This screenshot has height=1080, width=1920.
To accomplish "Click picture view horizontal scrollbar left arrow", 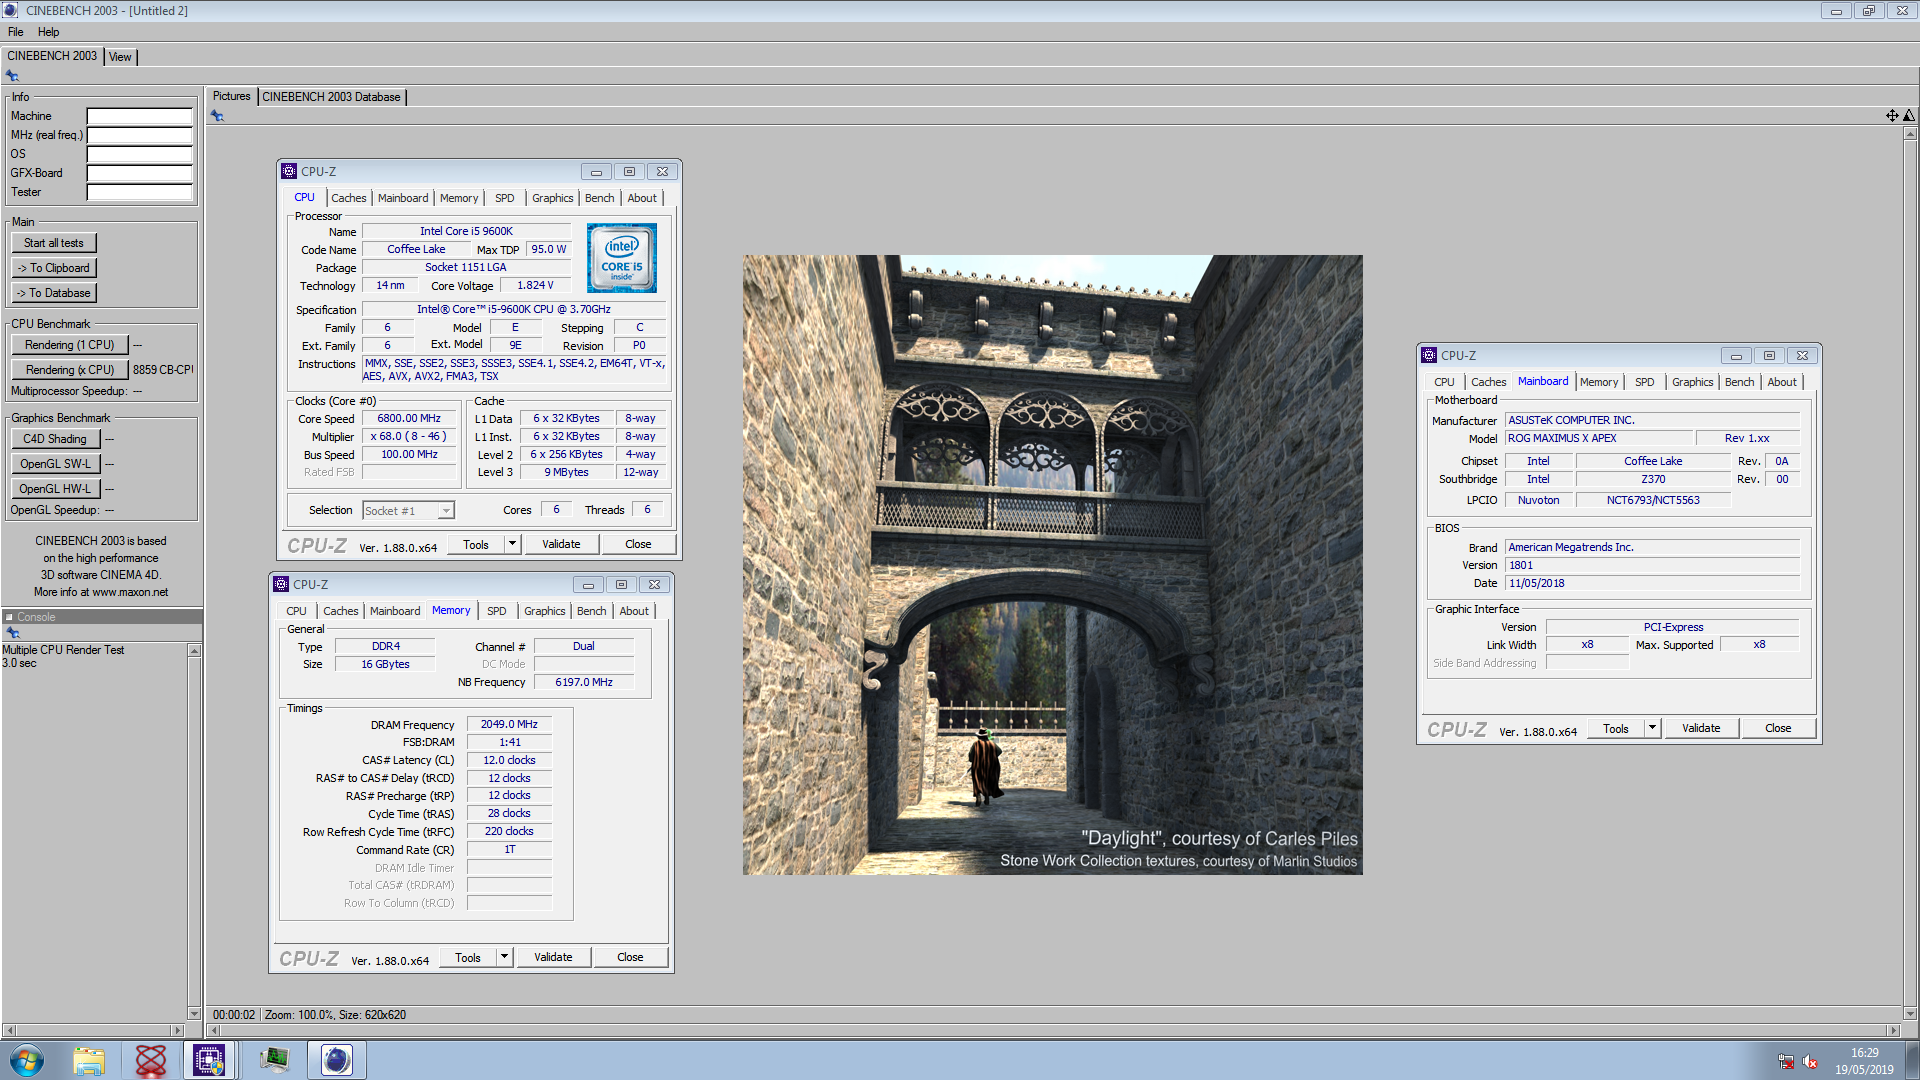I will (x=213, y=1030).
